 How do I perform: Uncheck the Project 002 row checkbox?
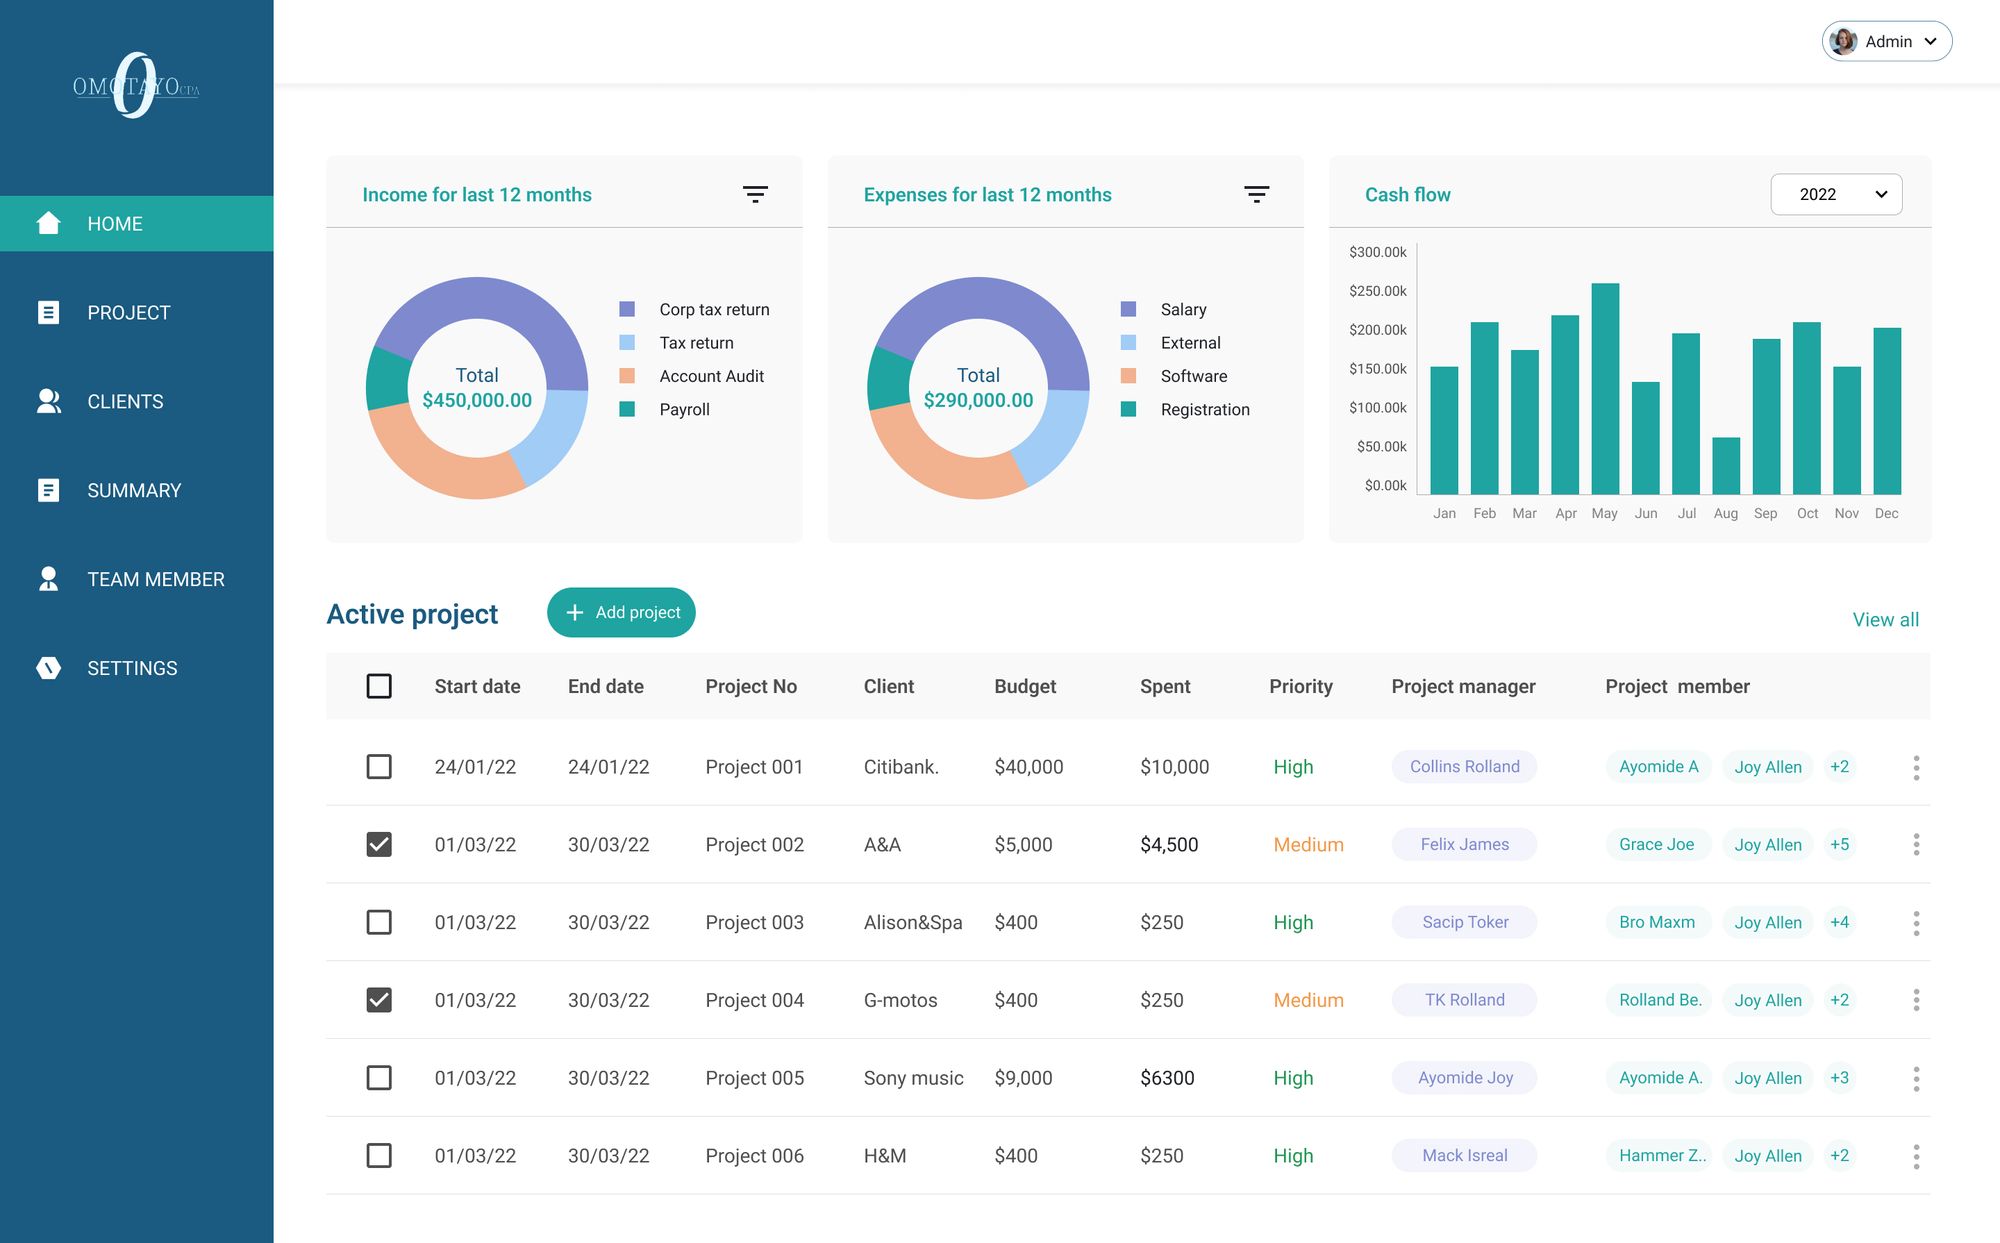(x=379, y=844)
